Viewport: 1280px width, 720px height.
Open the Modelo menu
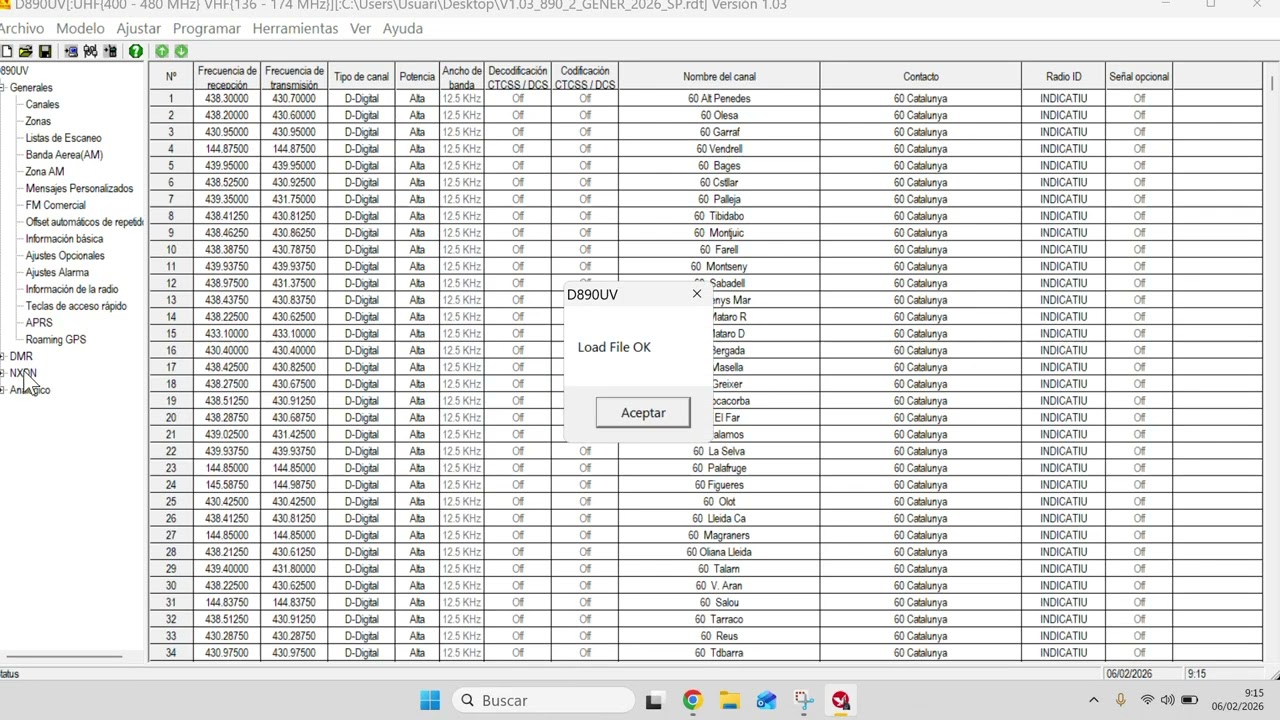pyautogui.click(x=80, y=28)
